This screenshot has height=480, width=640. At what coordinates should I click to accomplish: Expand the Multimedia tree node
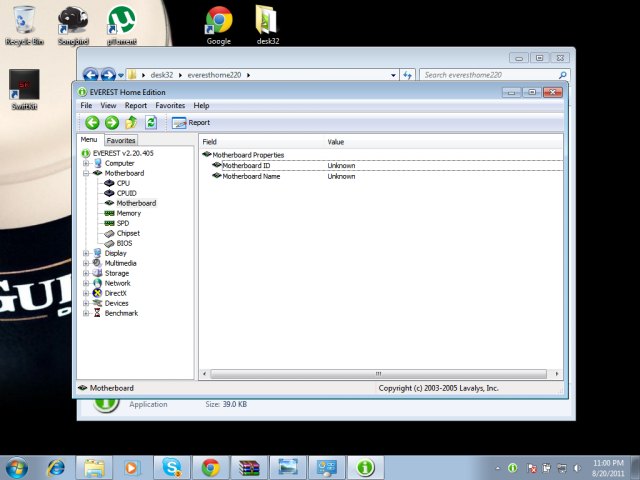86,263
